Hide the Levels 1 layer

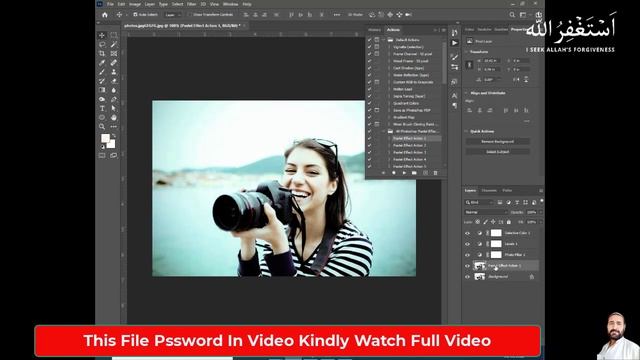point(467,244)
